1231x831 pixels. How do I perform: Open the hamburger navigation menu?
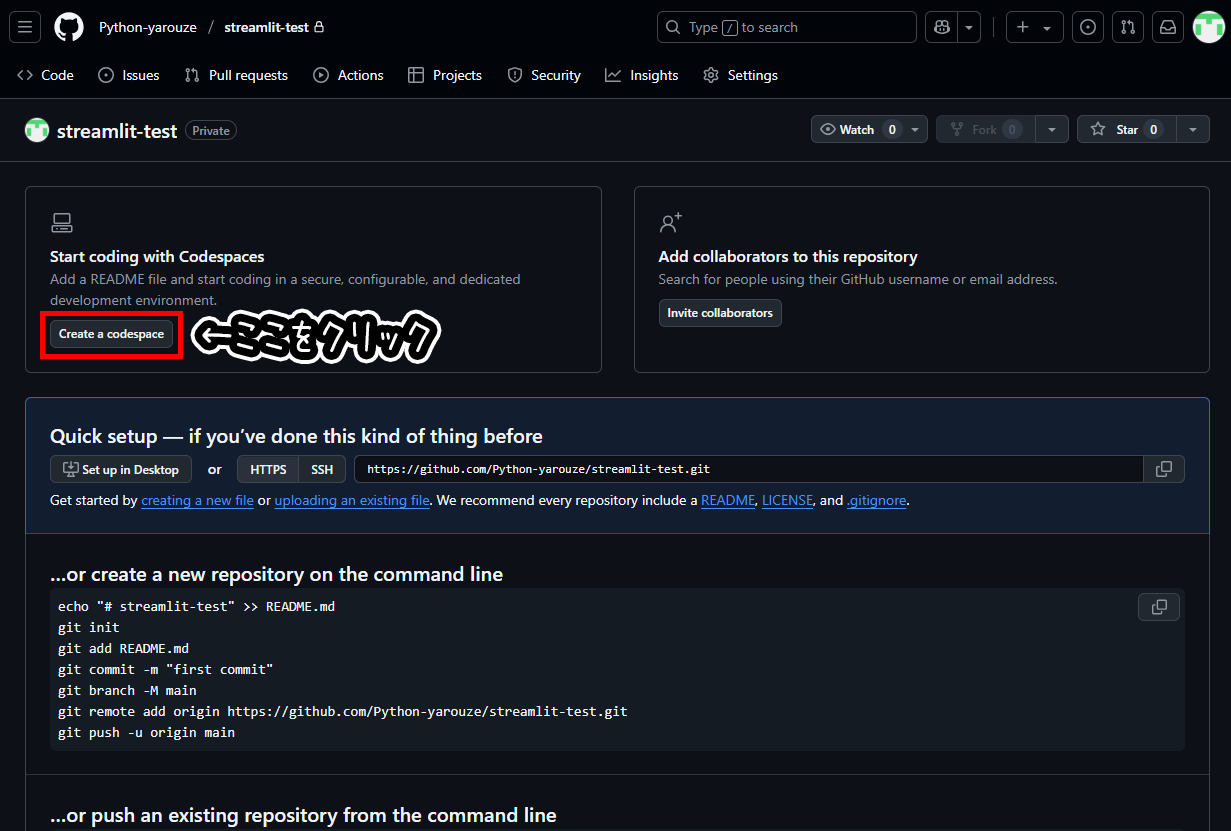[25, 27]
